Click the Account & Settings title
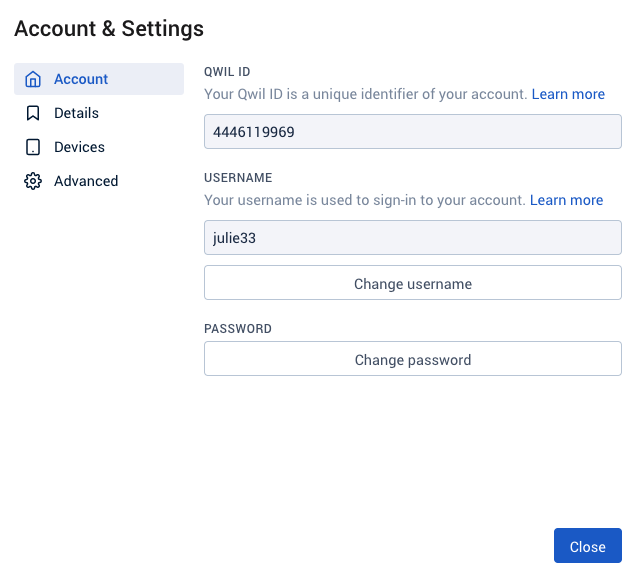Screen dimensions: 635x575 pos(109,28)
